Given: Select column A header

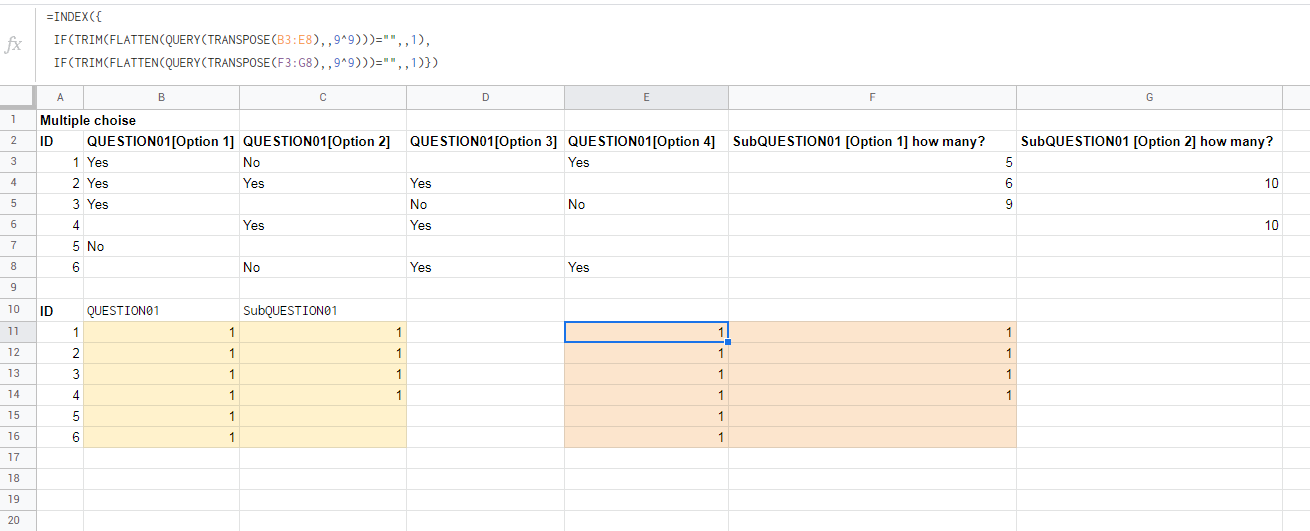Looking at the screenshot, I should tap(60, 97).
